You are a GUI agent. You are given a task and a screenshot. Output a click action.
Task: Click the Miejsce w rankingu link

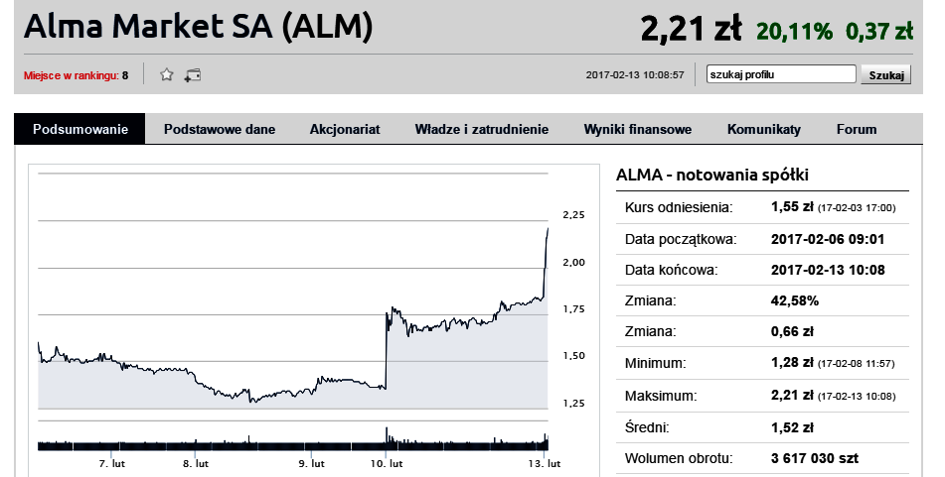tap(71, 75)
